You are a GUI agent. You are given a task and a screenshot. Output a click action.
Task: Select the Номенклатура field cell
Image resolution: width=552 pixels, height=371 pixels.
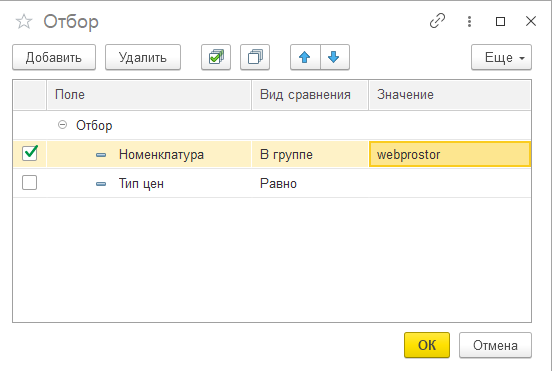pos(149,154)
